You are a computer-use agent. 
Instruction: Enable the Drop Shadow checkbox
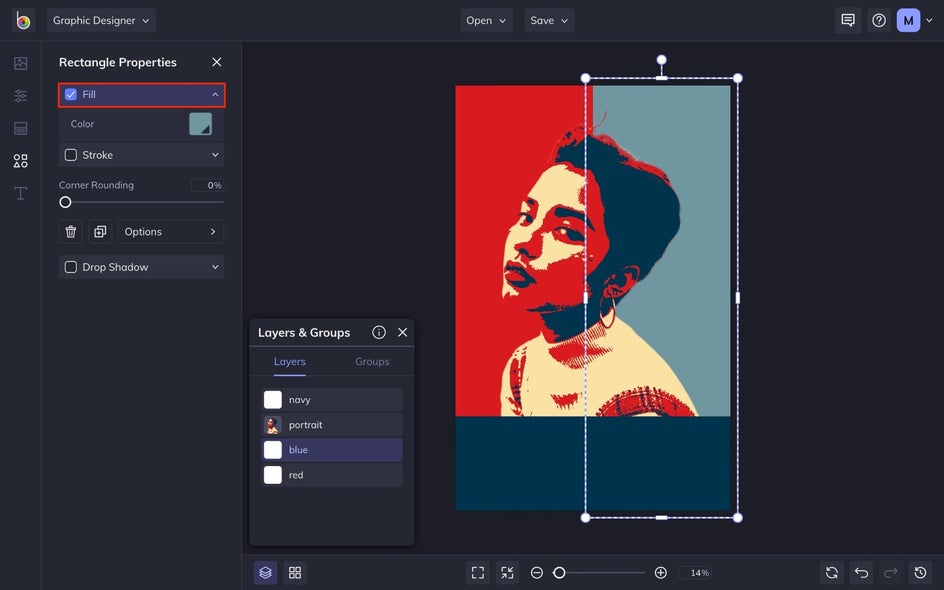point(71,267)
